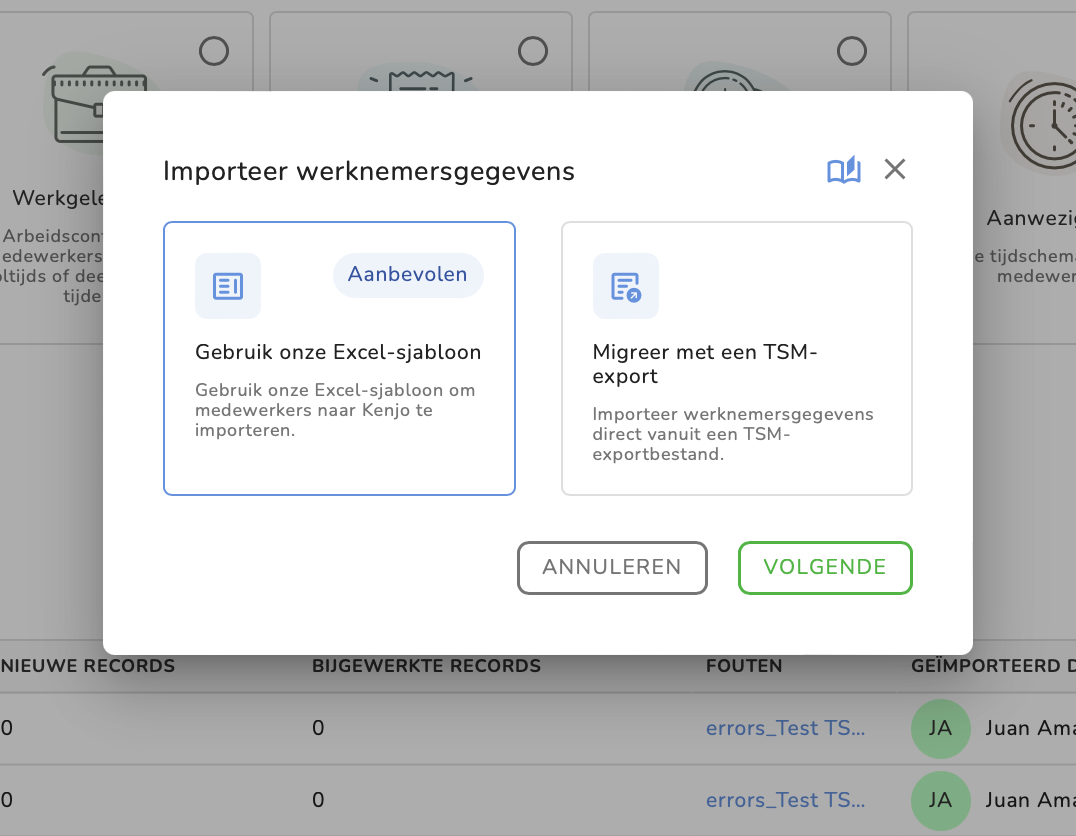The width and height of the screenshot is (1076, 836).
Task: Select the 'Gebruik onze Excel-sjabloon' card
Action: pos(339,358)
